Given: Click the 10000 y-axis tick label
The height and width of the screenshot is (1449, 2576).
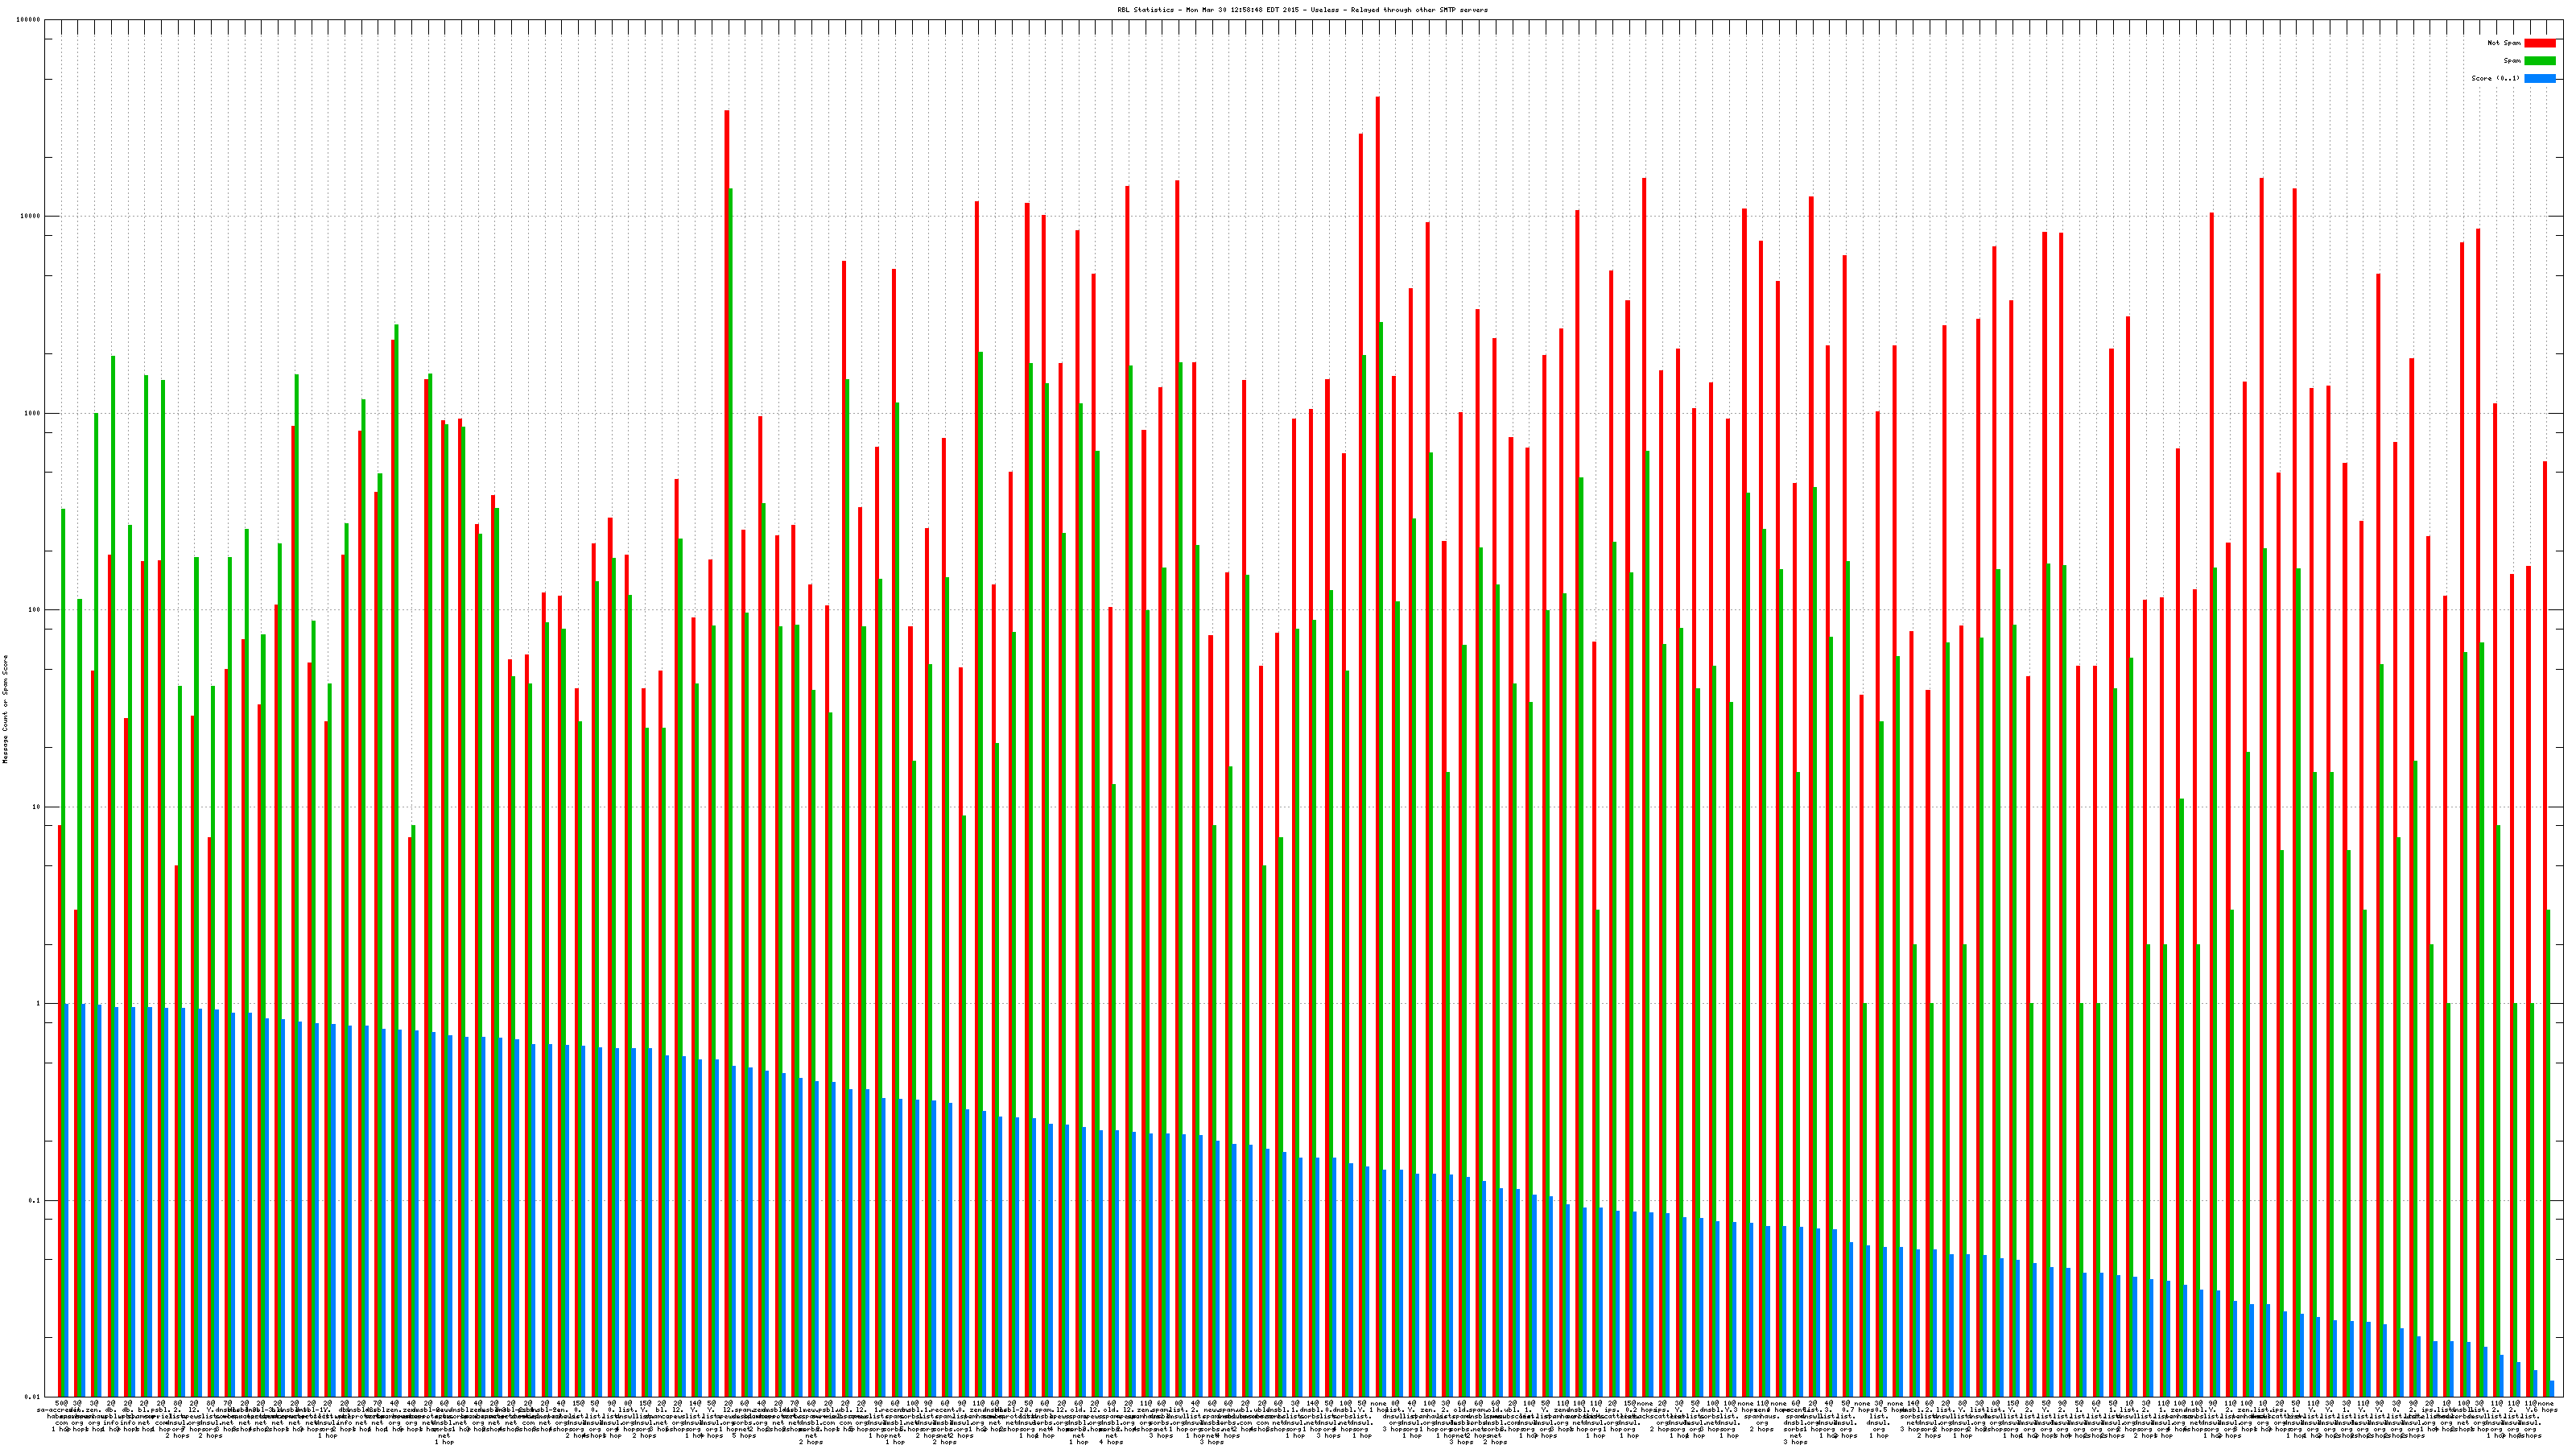Looking at the screenshot, I should (31, 217).
